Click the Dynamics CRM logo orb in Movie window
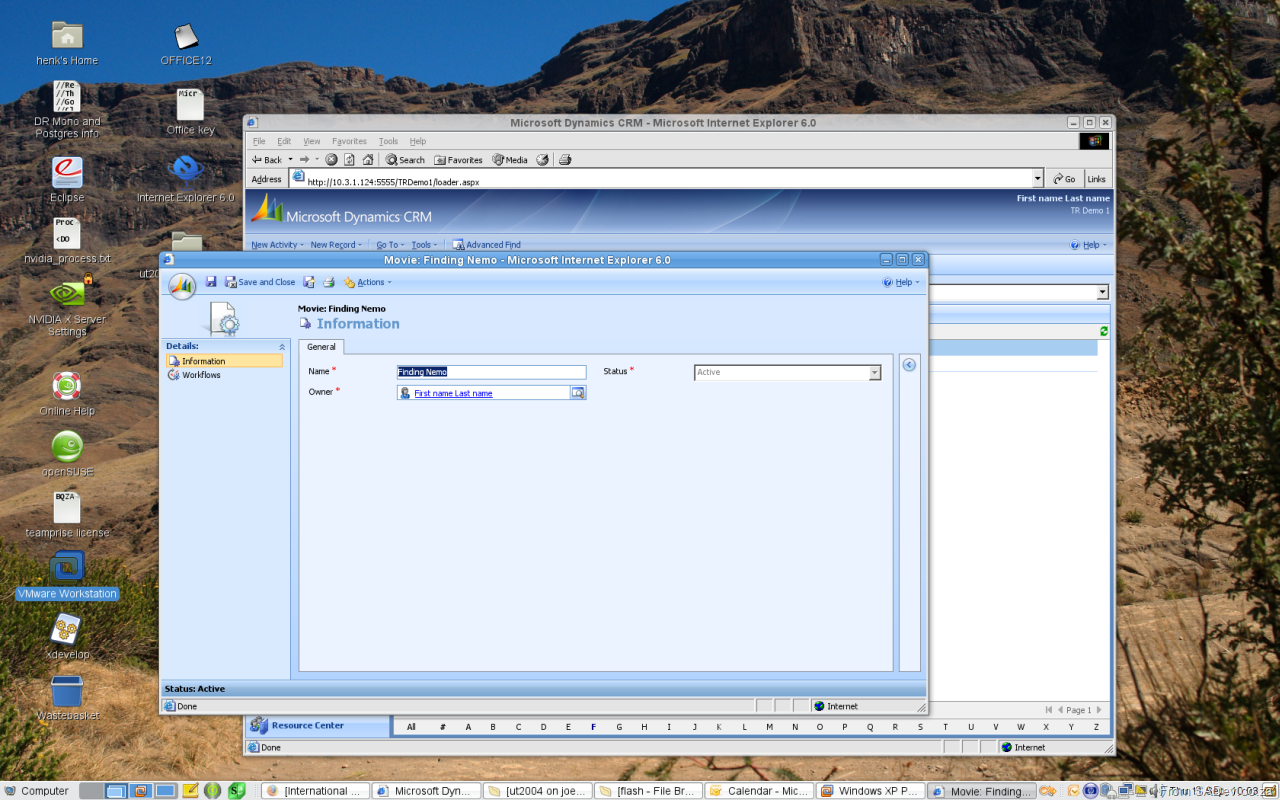 (182, 285)
